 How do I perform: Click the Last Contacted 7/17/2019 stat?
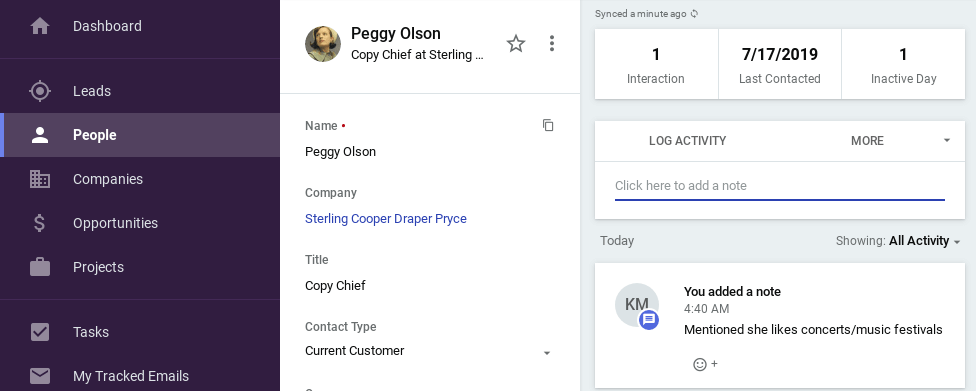(x=780, y=64)
